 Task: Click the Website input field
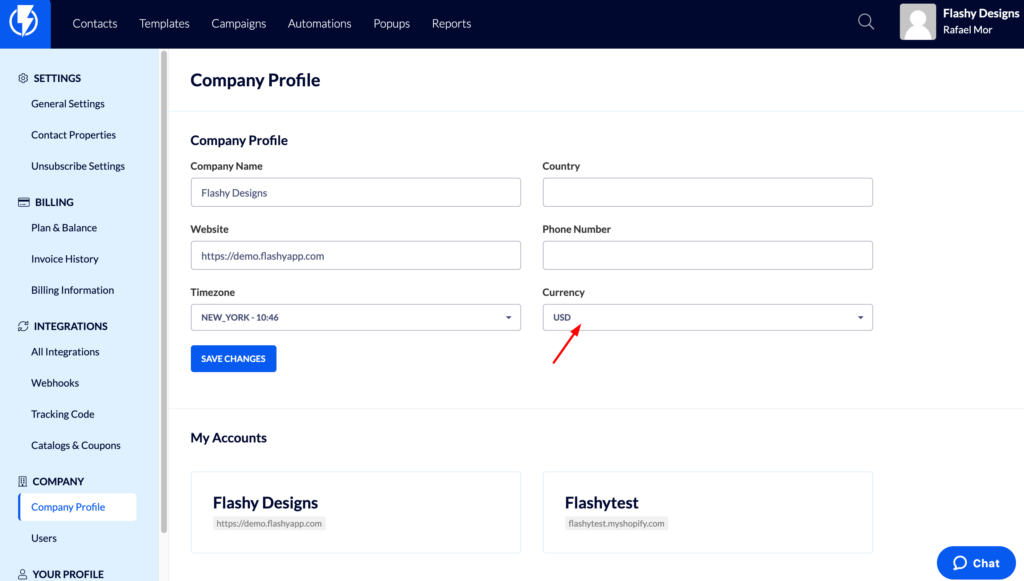(x=355, y=256)
